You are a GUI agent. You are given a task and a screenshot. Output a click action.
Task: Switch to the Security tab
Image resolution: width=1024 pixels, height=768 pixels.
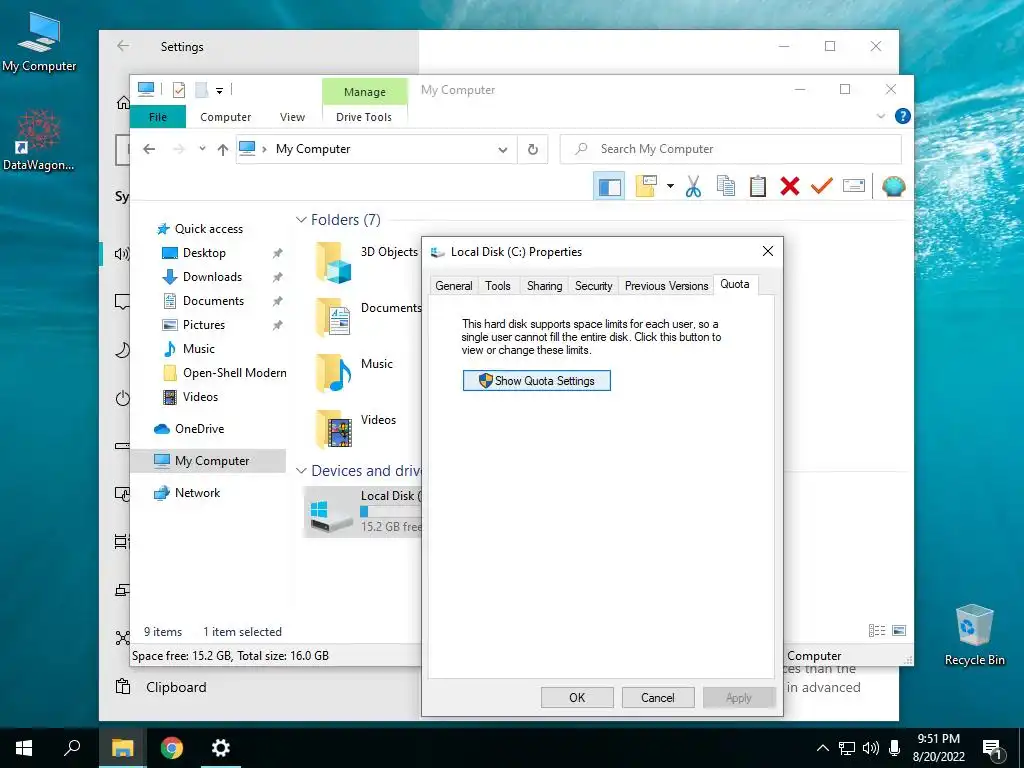[x=594, y=286]
